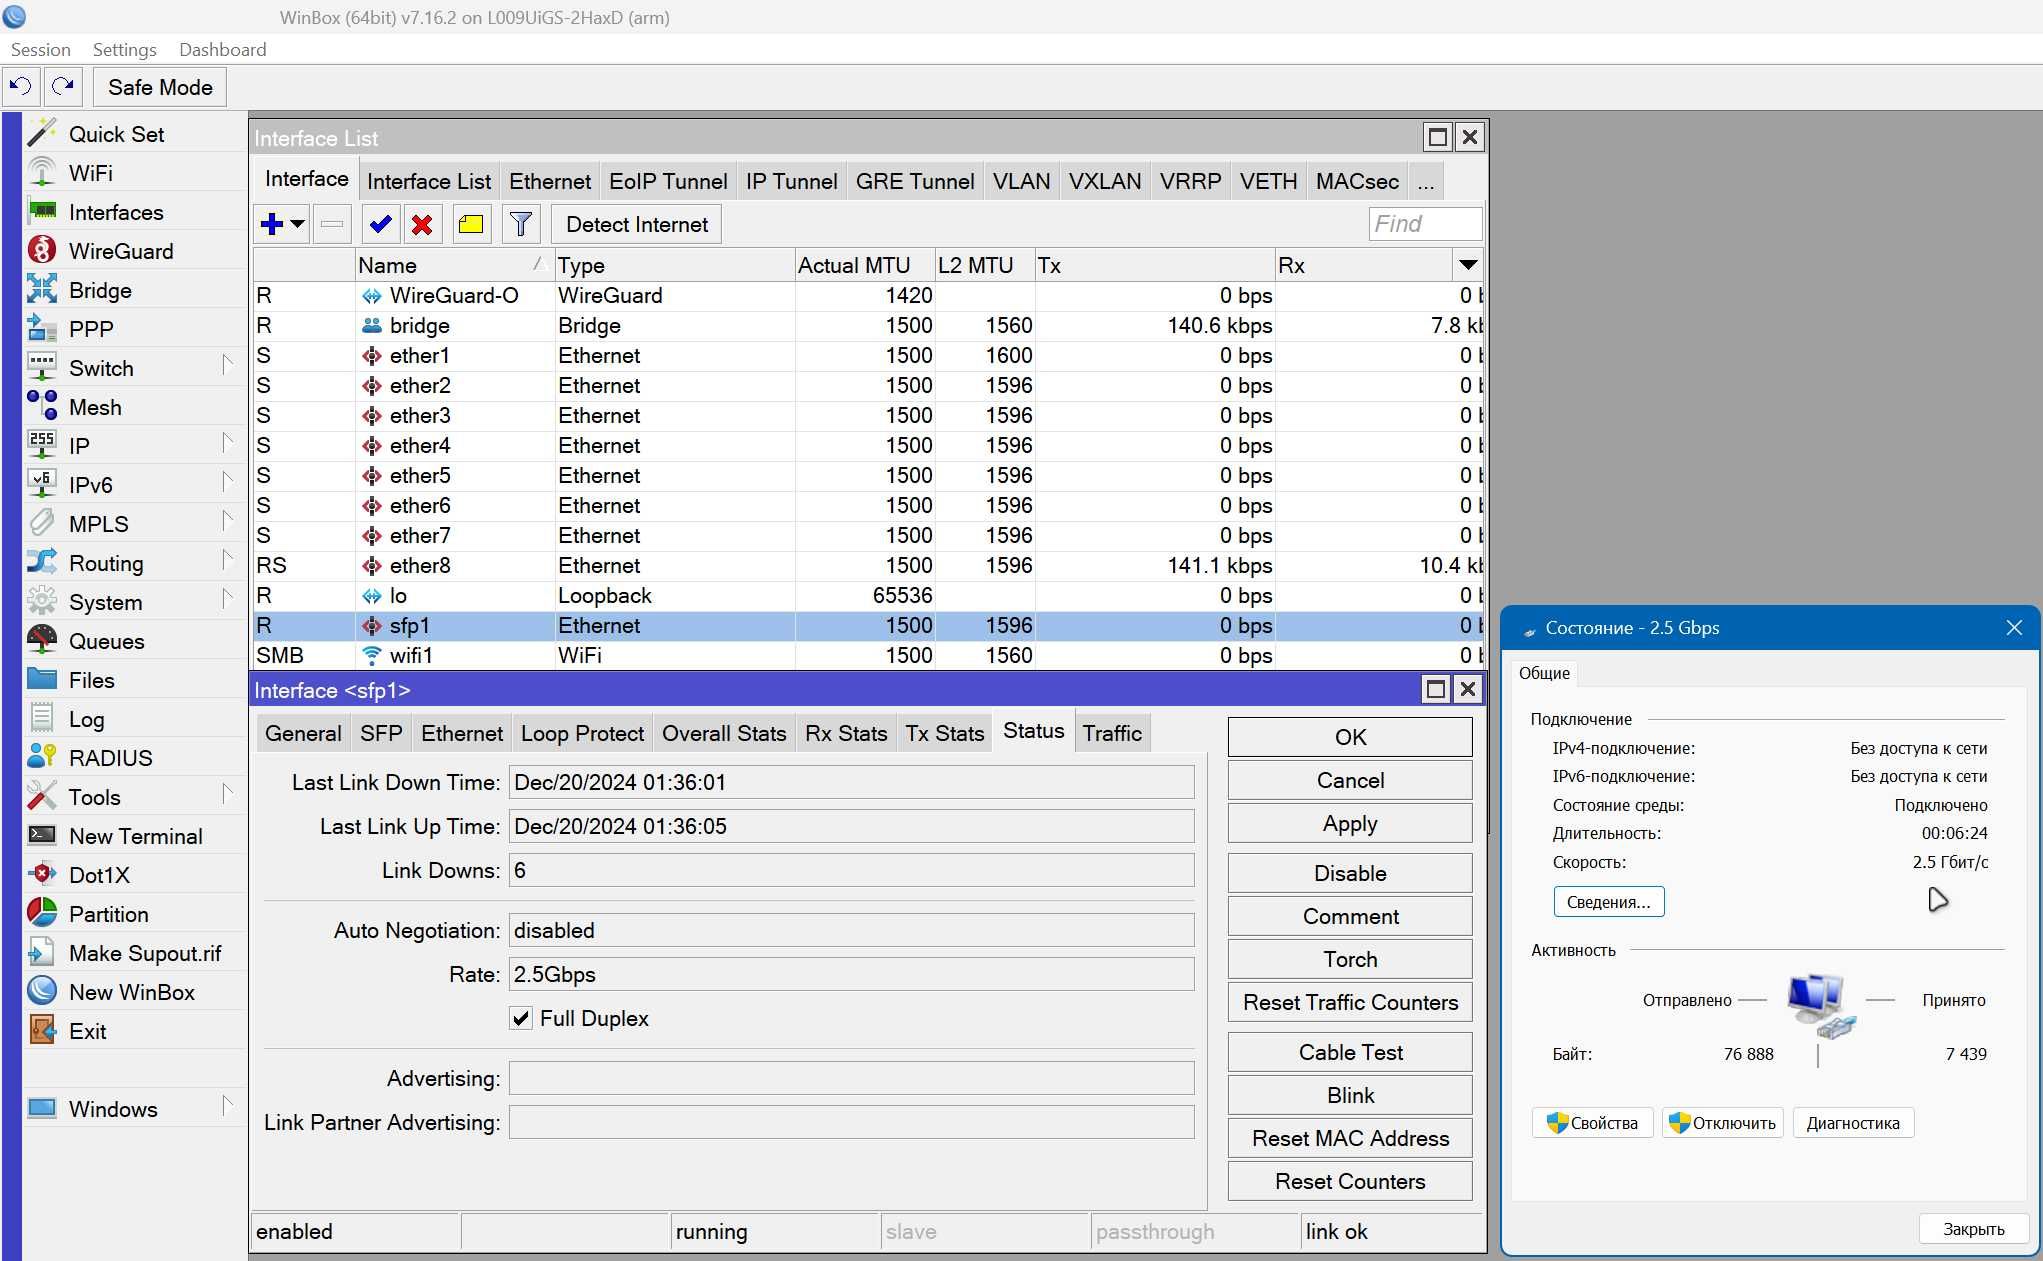Screen dimensions: 2043x1261
Task: Expand the Switch submenu
Action: point(228,365)
